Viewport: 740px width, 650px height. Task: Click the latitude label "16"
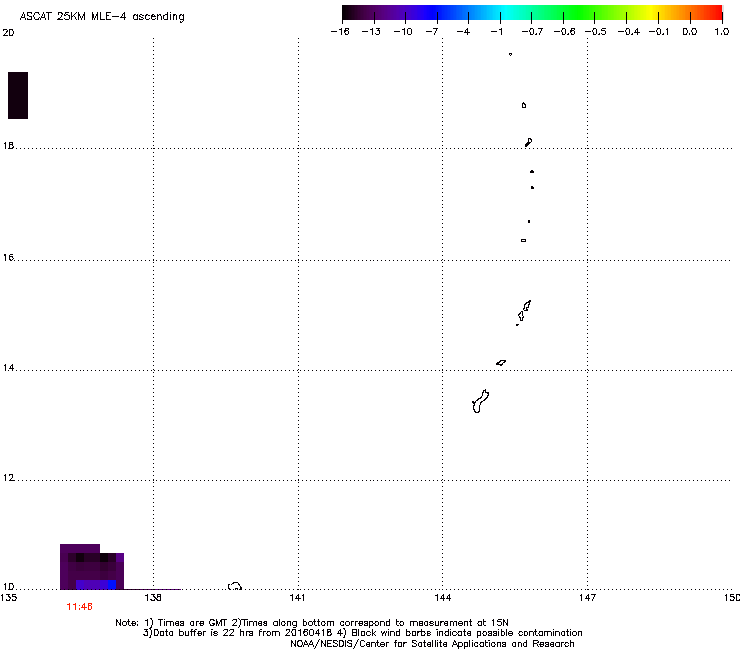8,258
